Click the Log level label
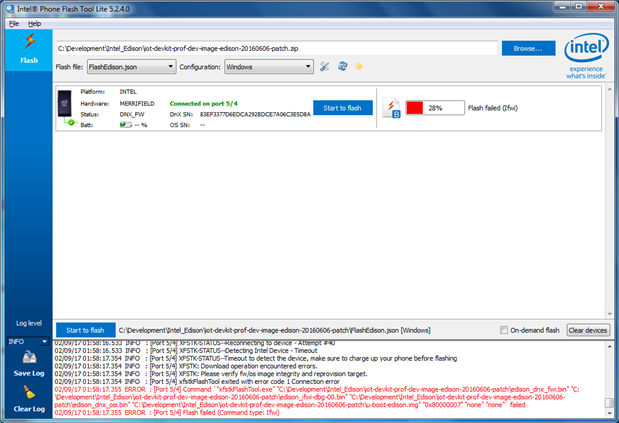The width and height of the screenshot is (619, 423). click(x=29, y=323)
